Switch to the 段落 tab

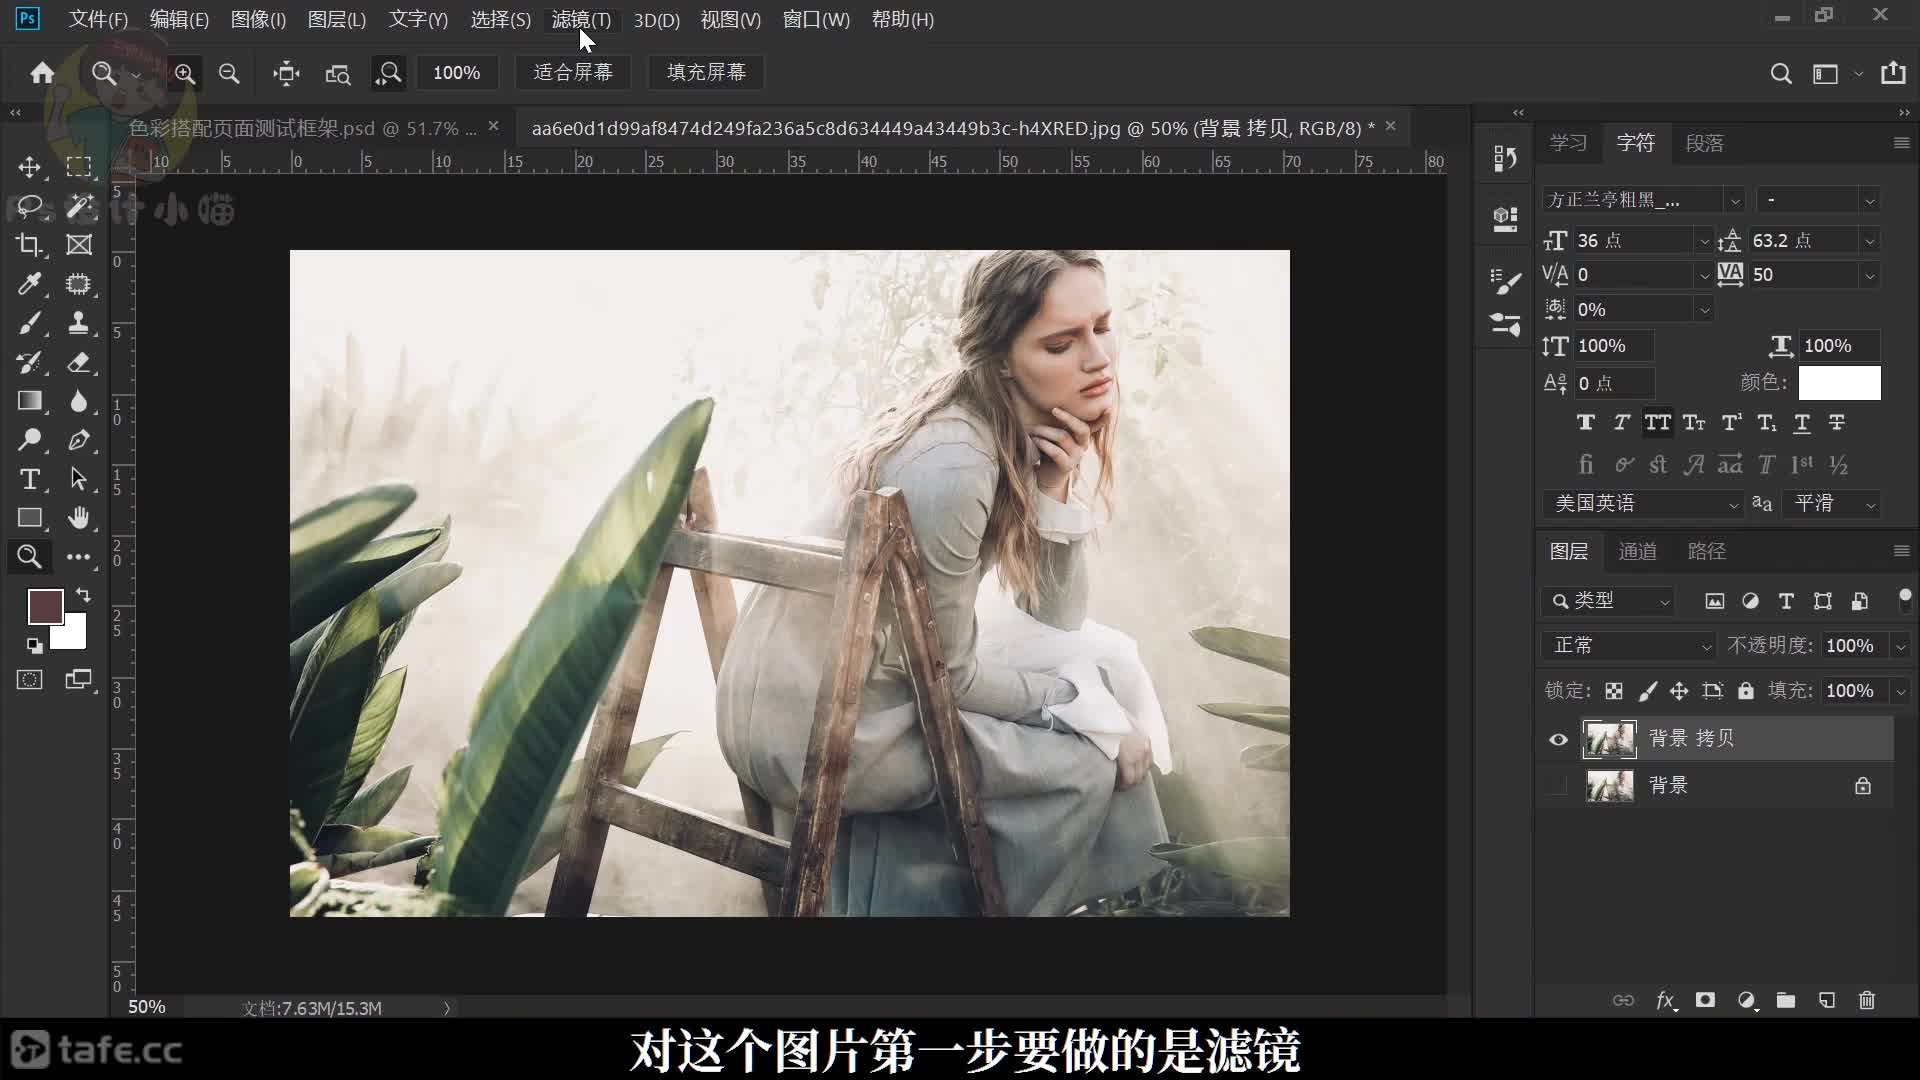(1705, 143)
